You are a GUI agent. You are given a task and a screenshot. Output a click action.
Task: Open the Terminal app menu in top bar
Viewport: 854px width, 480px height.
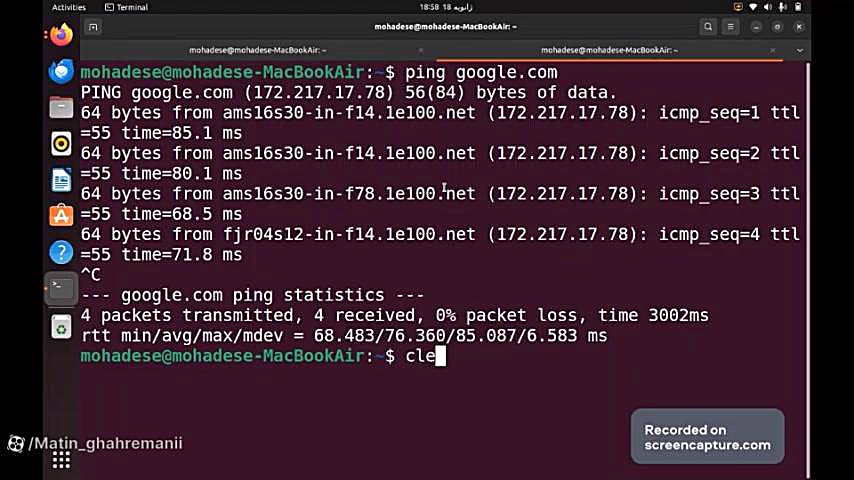[126, 7]
